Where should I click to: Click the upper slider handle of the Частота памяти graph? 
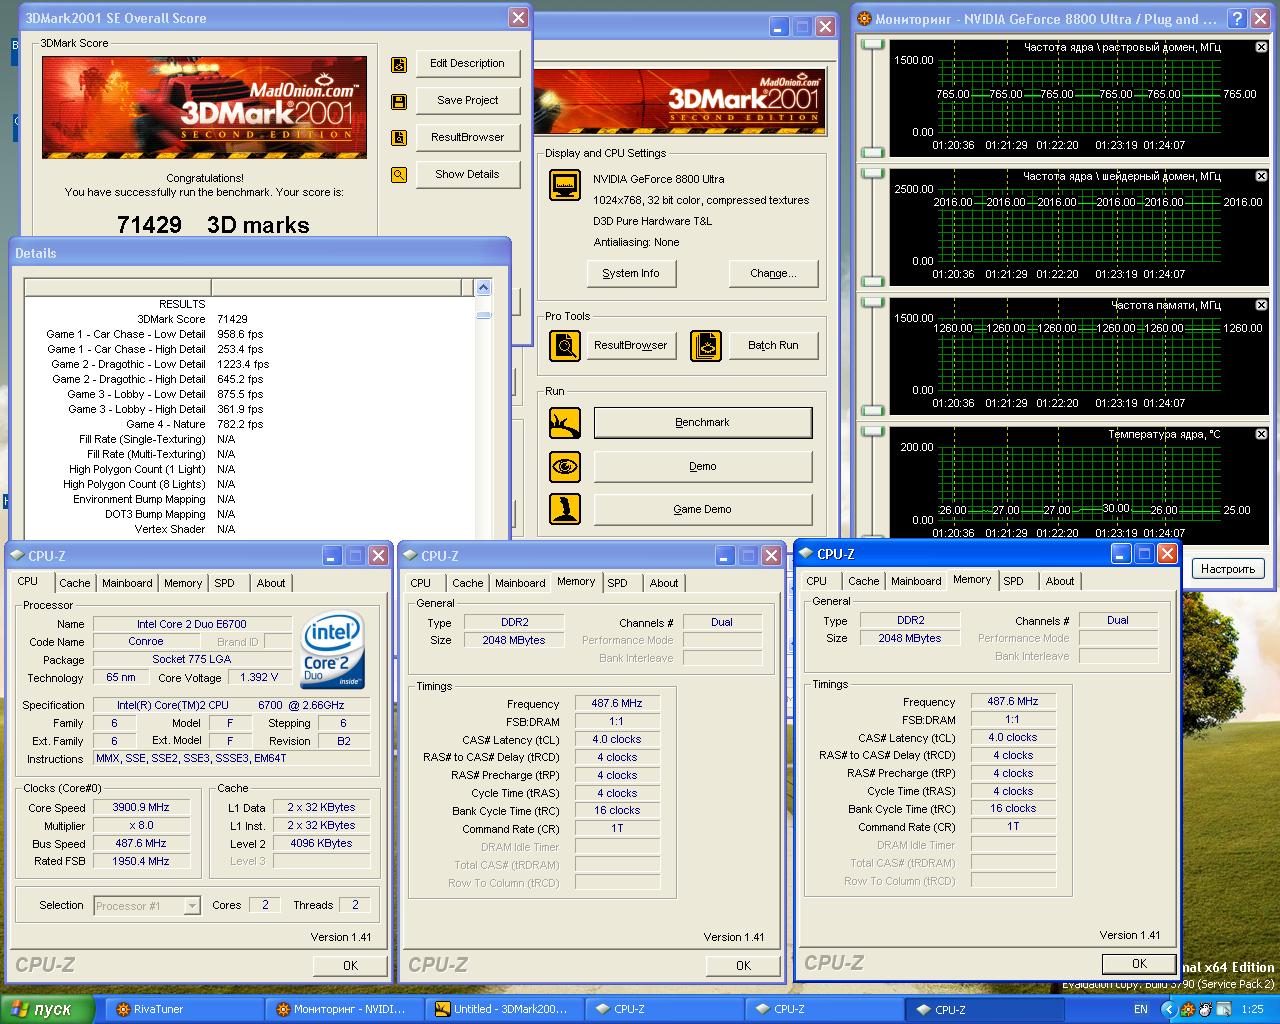[874, 303]
